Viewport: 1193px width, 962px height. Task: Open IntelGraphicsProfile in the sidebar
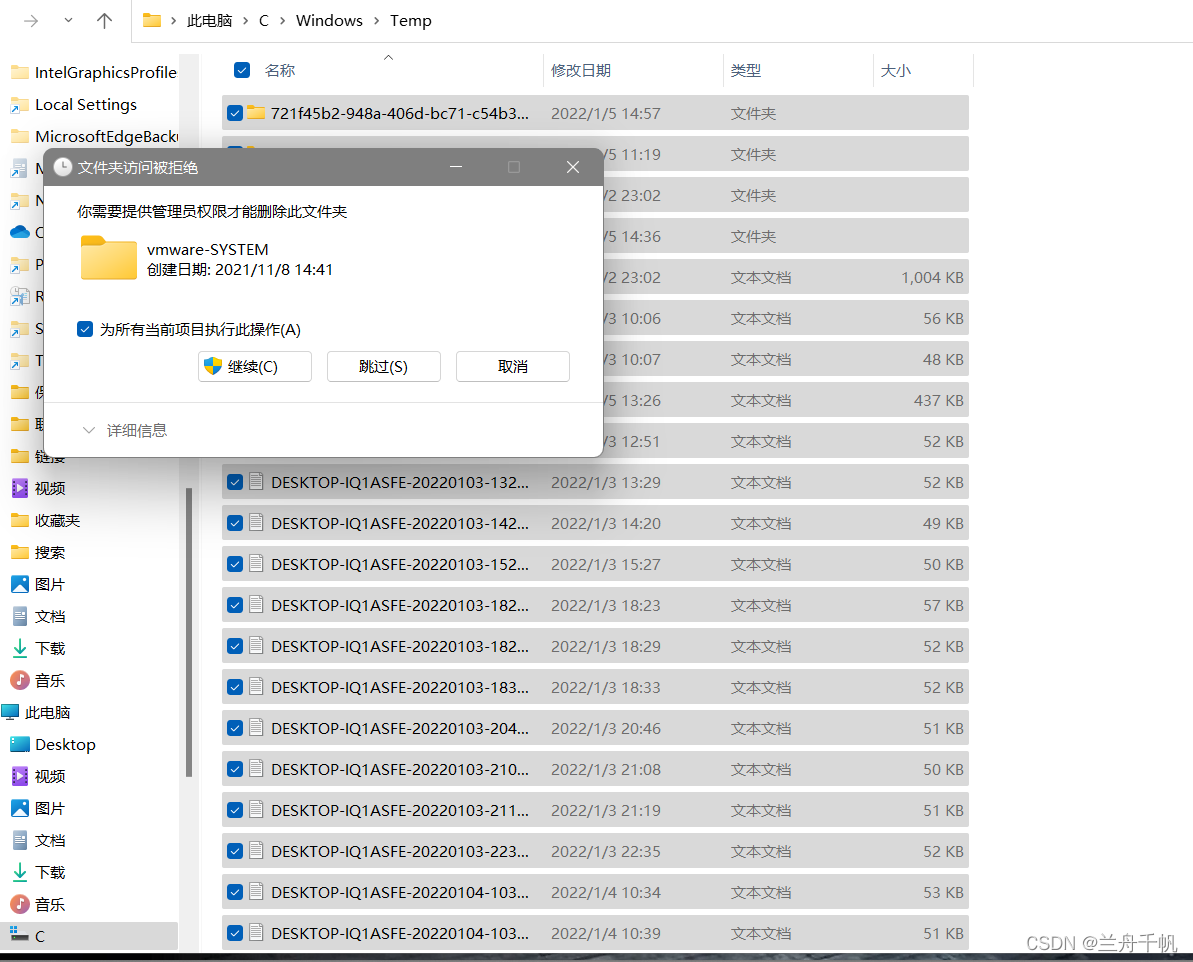point(94,72)
